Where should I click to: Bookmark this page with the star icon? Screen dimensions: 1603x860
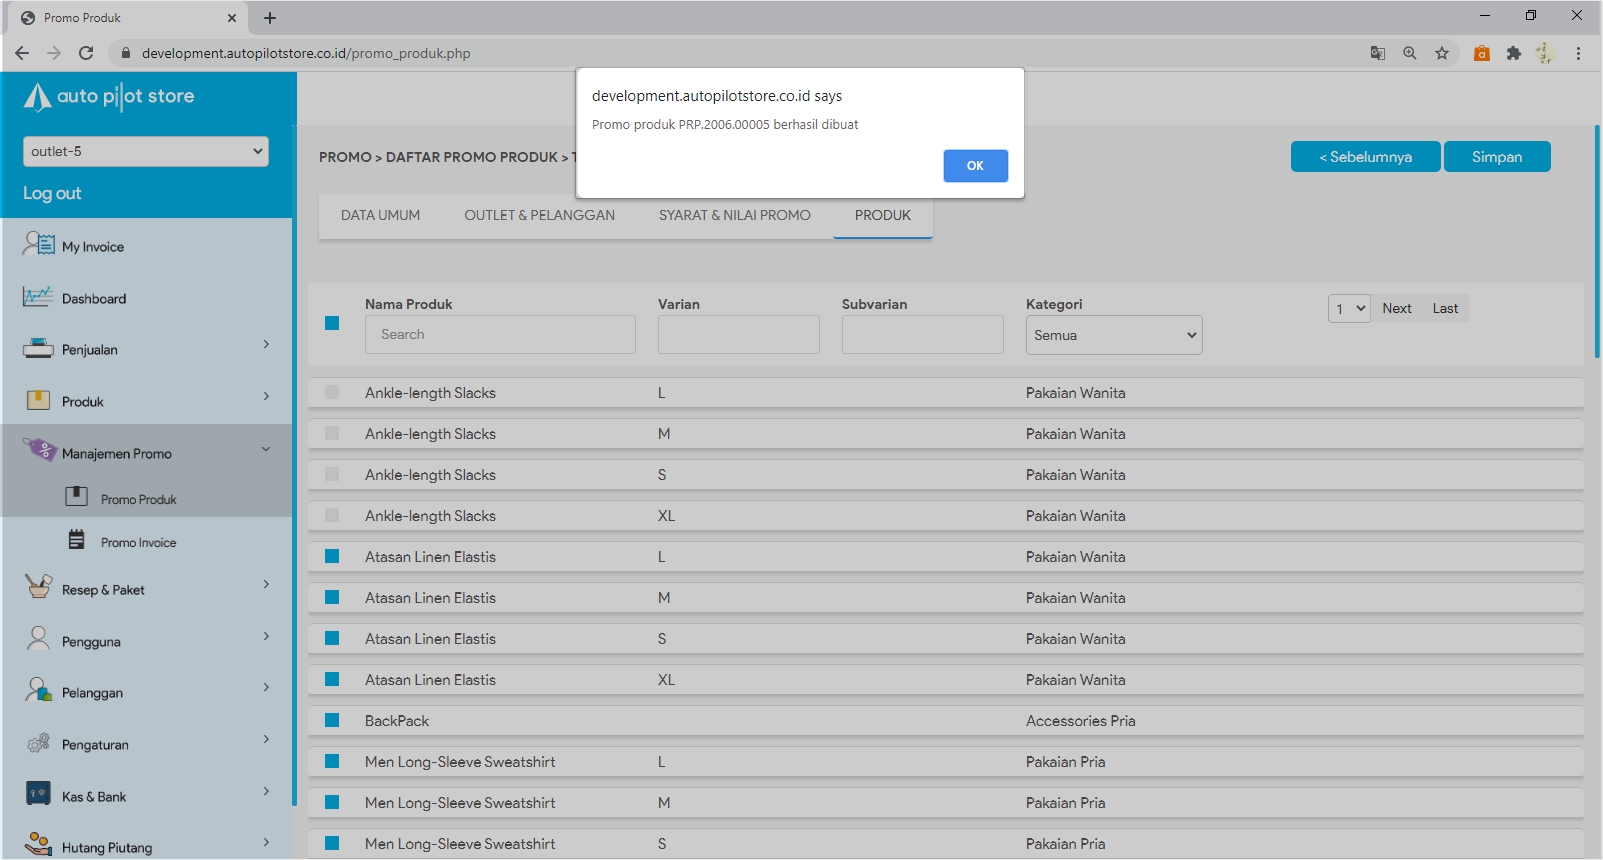[1441, 53]
